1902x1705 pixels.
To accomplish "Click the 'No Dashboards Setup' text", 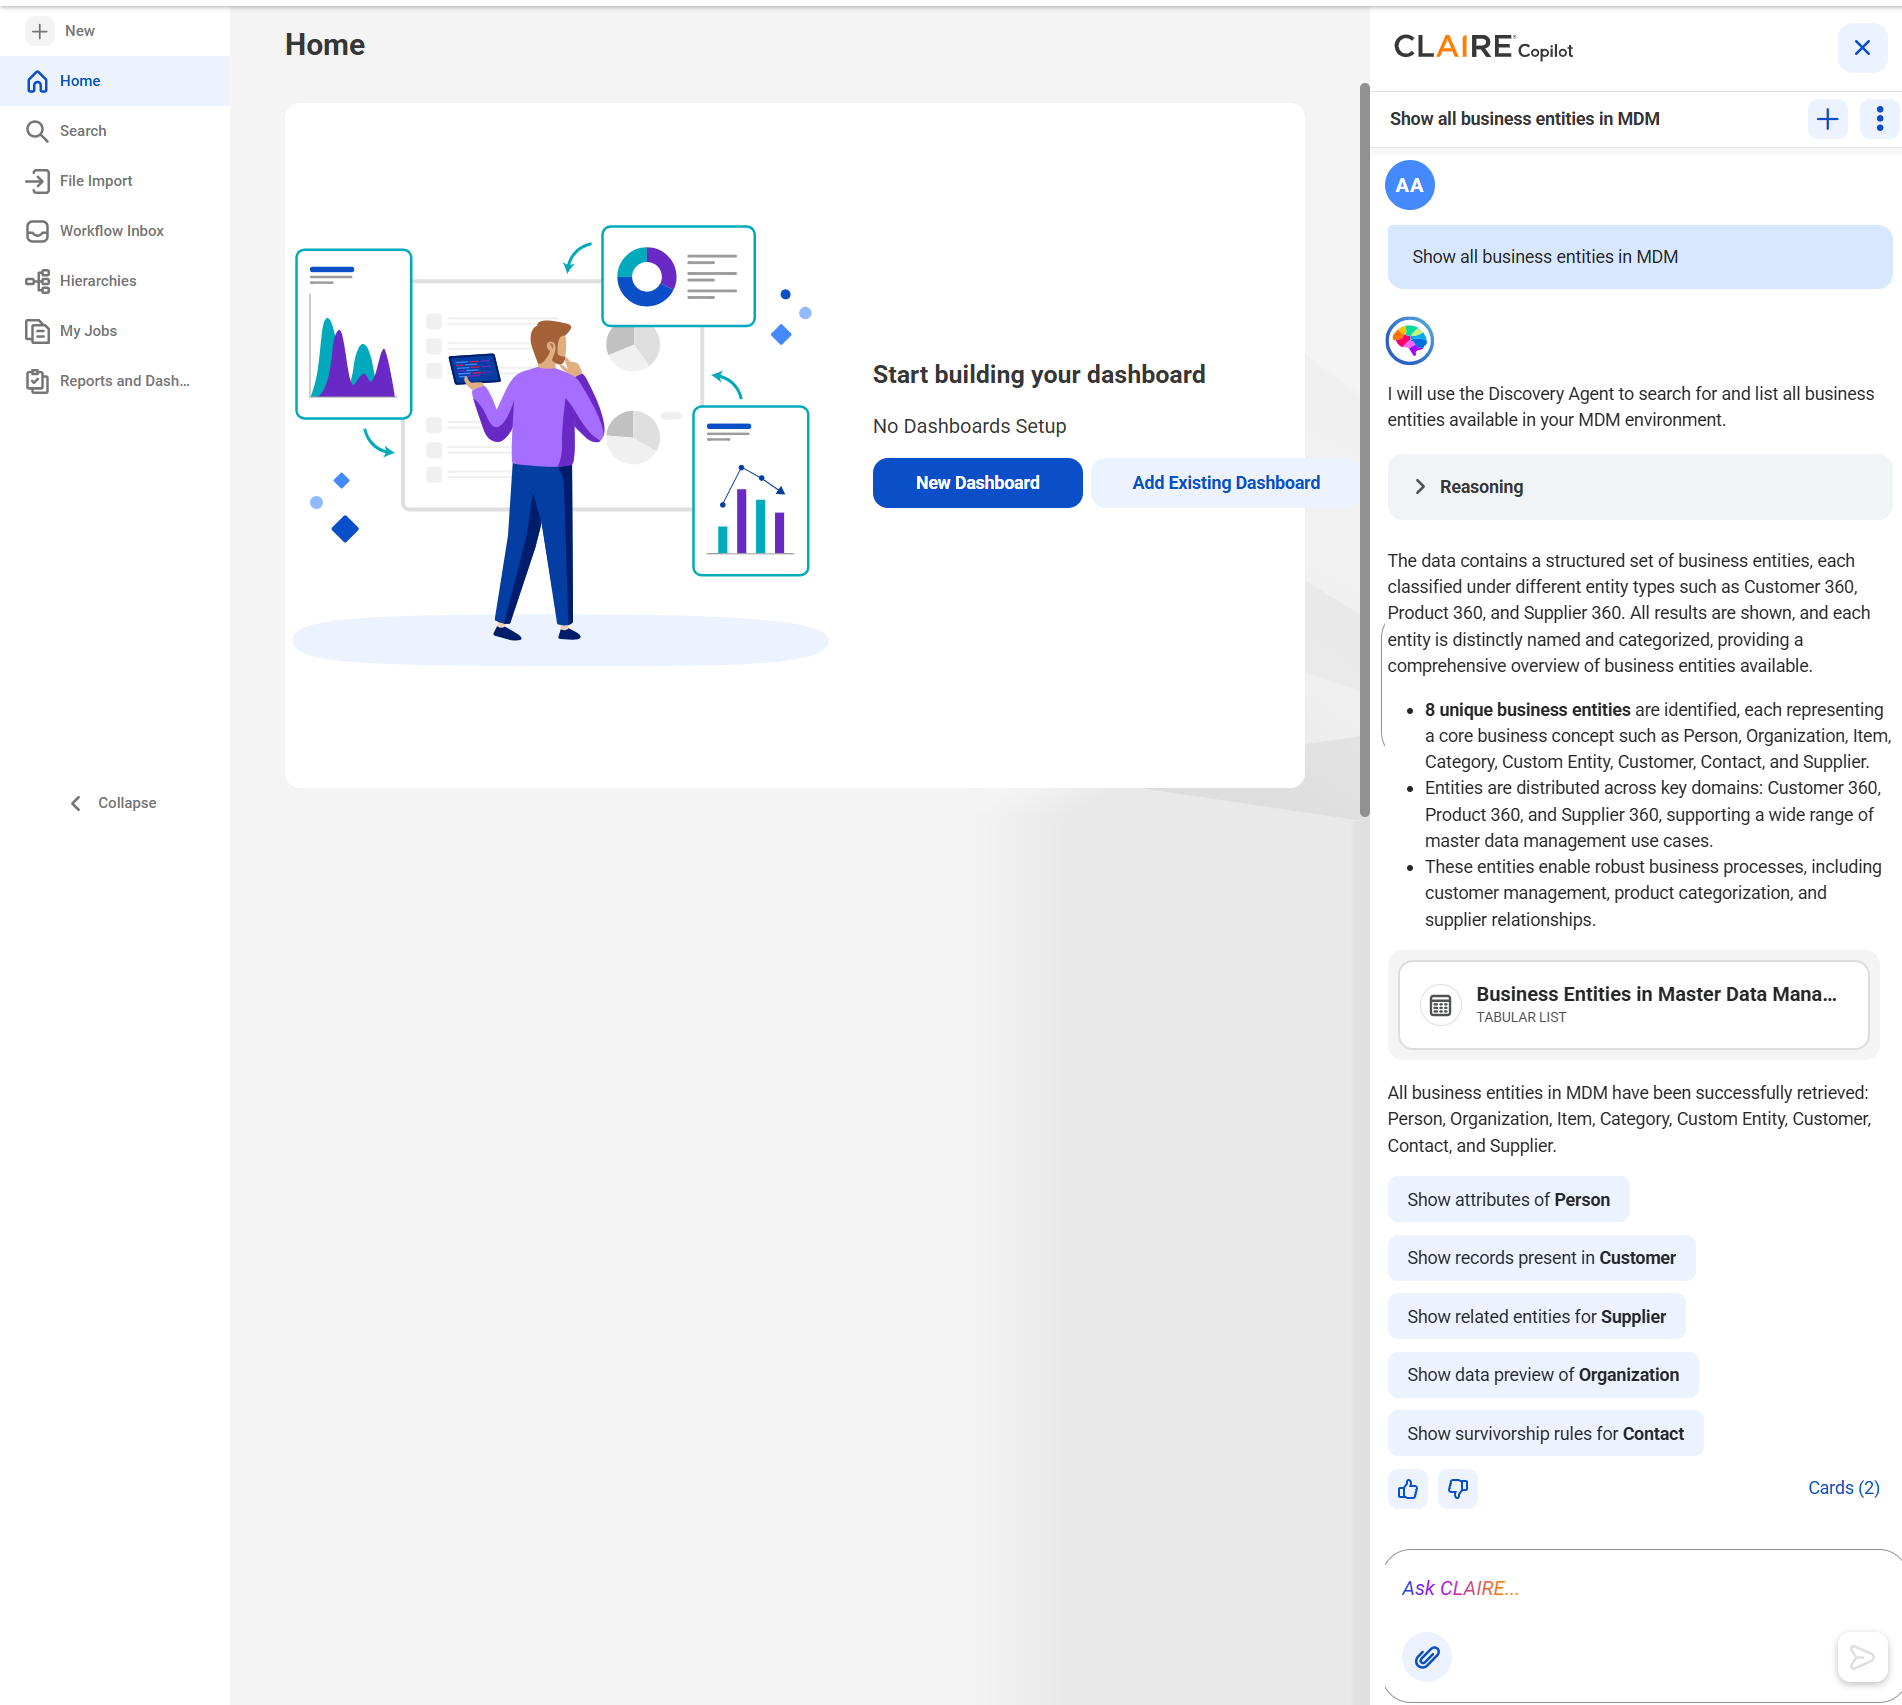I will [969, 426].
